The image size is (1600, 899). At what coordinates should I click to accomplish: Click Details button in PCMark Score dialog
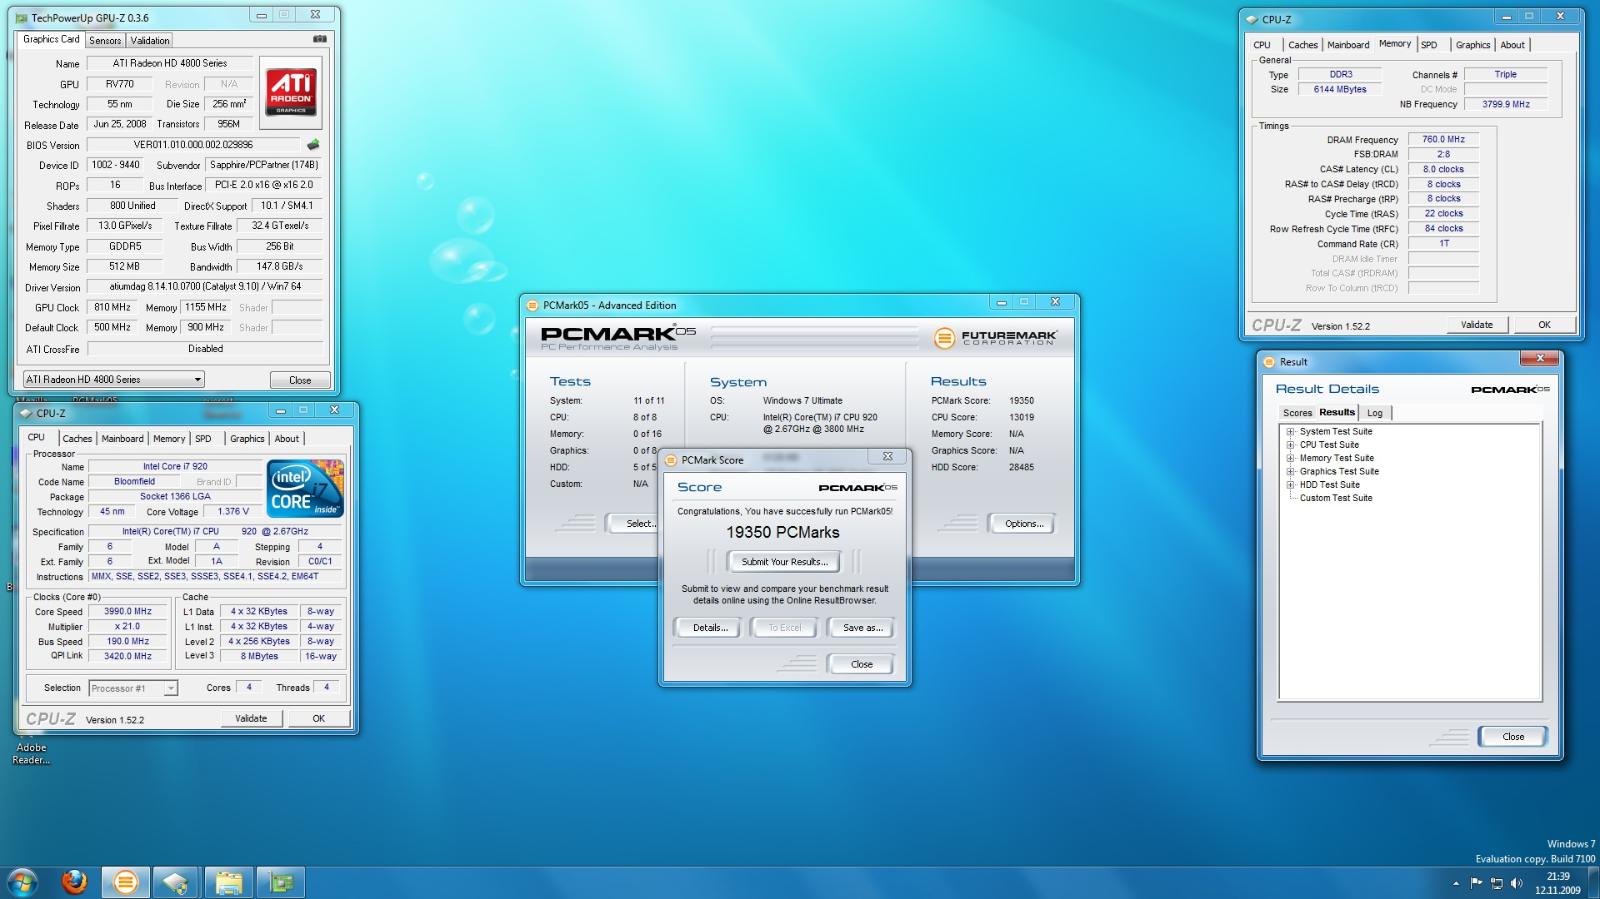click(x=710, y=628)
